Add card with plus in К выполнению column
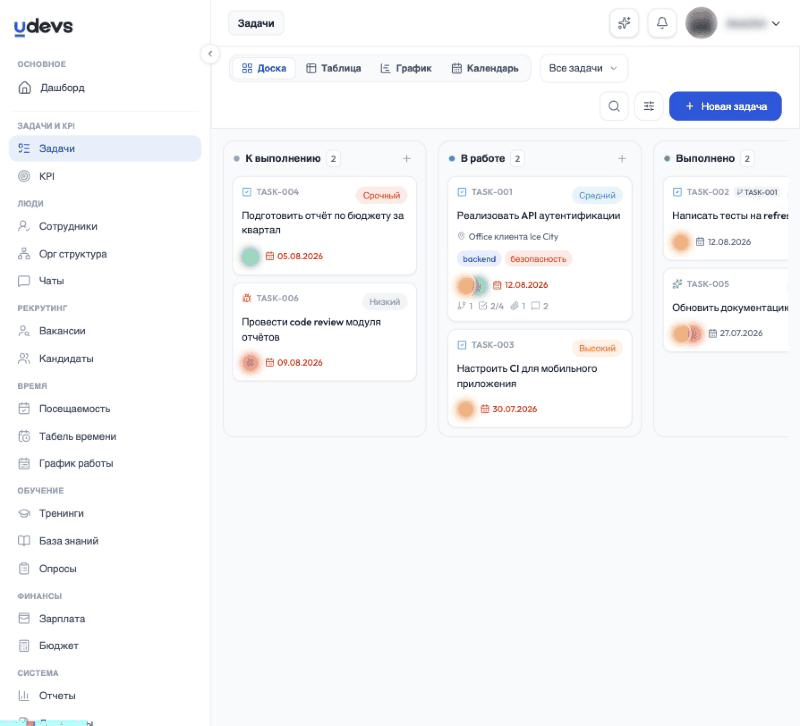 click(407, 159)
